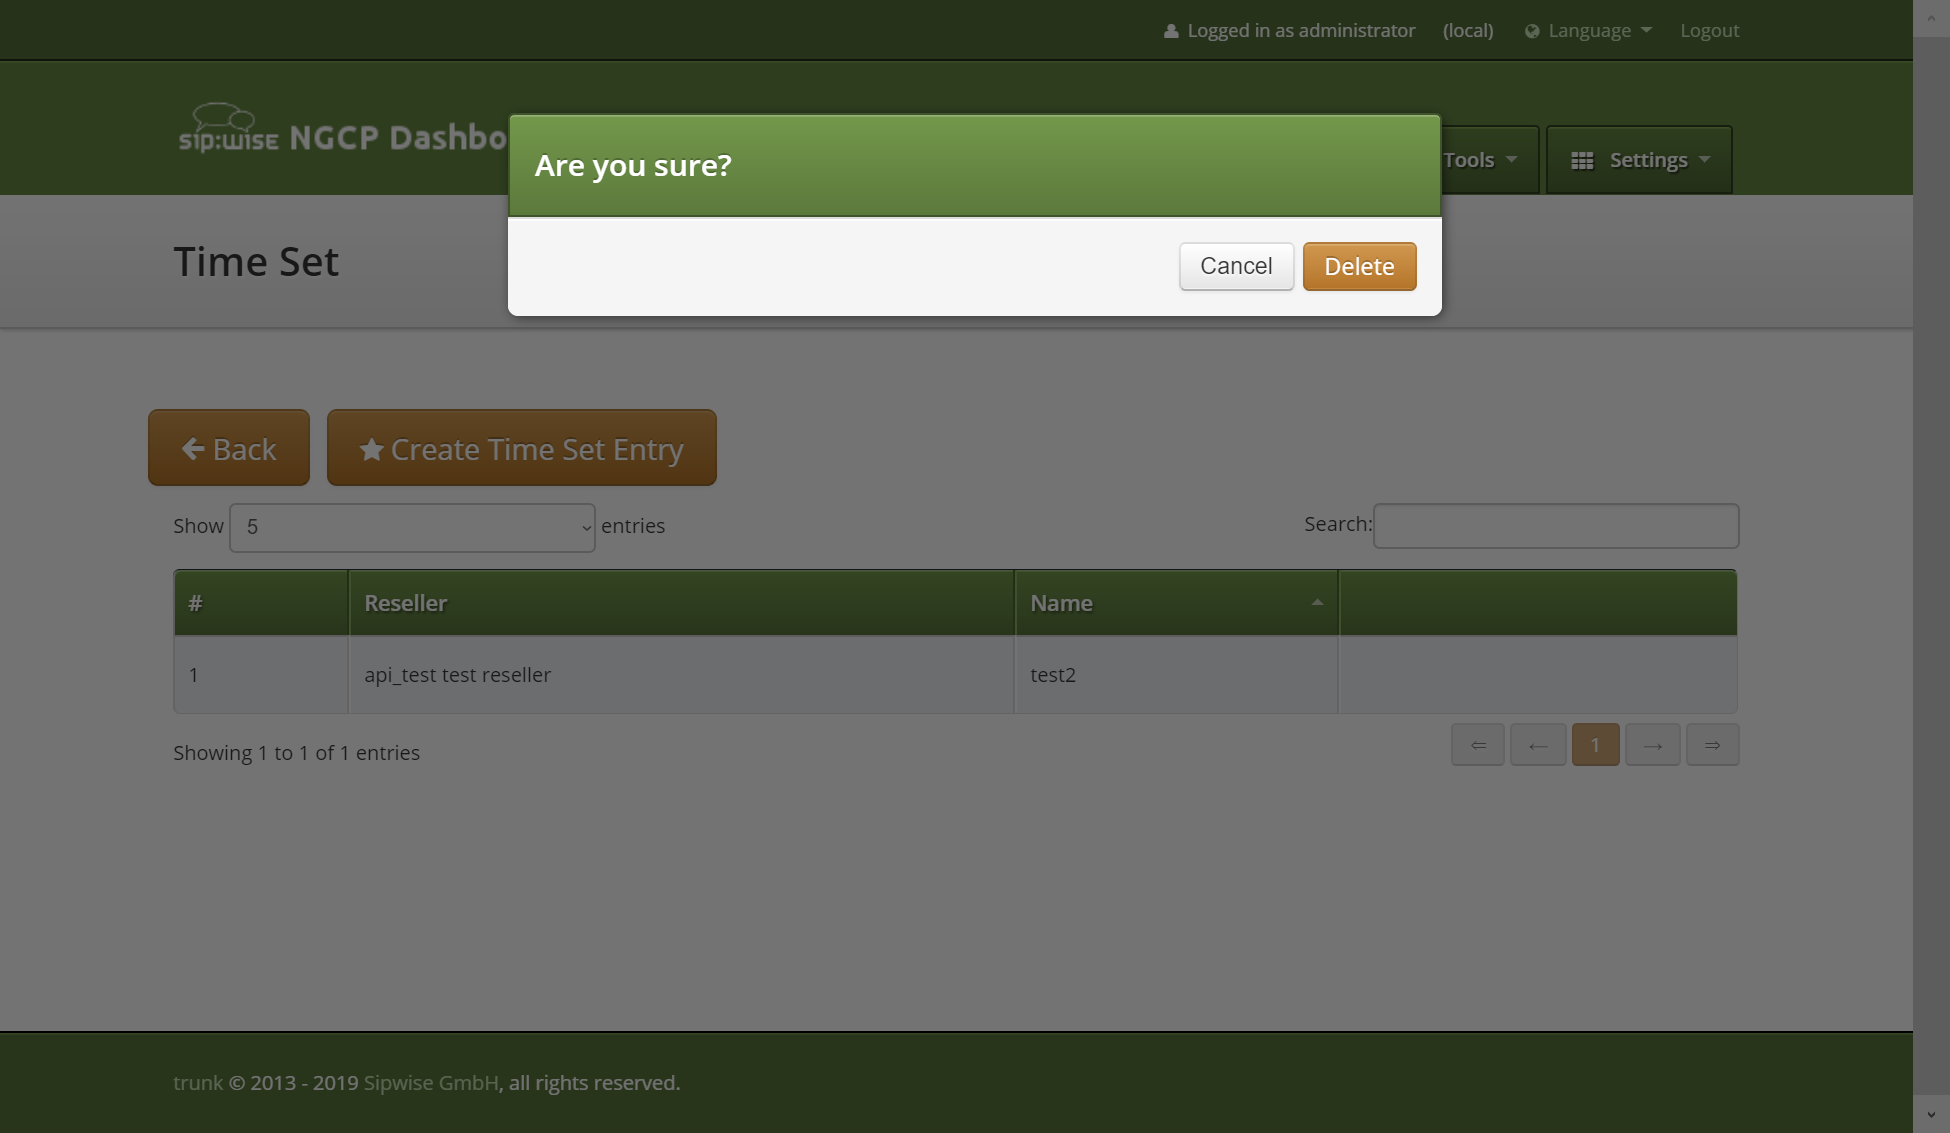Click the Settings grid icon
Viewport: 1950px width, 1133px height.
(1582, 159)
